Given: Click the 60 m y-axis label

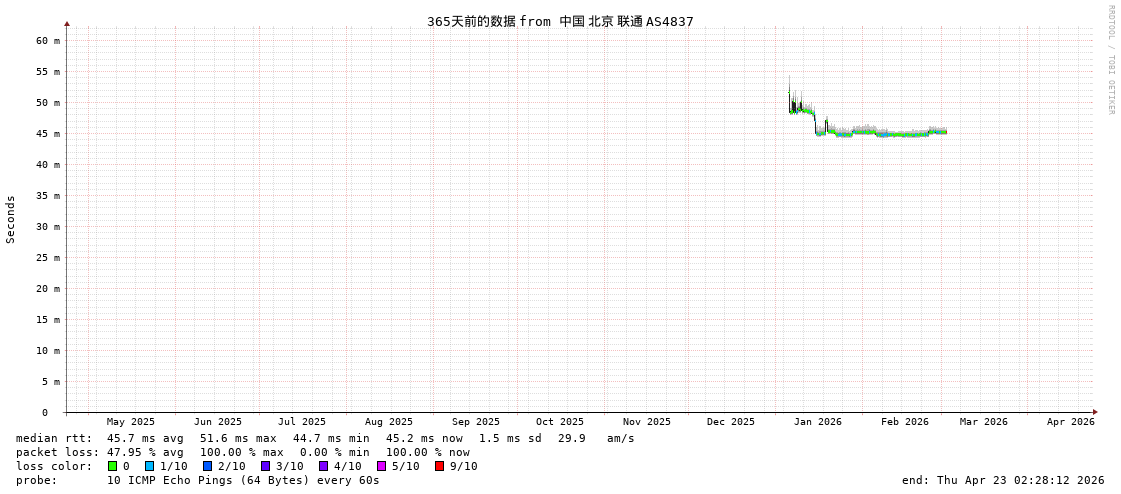Looking at the screenshot, I should [x=50, y=41].
